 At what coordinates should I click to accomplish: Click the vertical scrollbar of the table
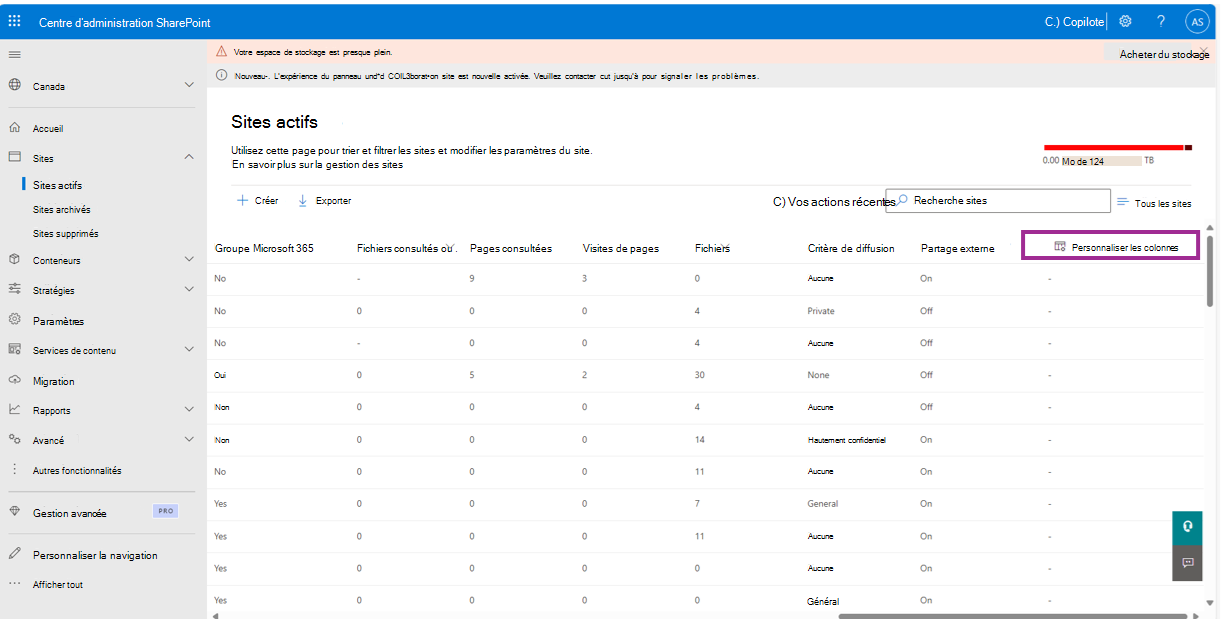(x=1209, y=271)
